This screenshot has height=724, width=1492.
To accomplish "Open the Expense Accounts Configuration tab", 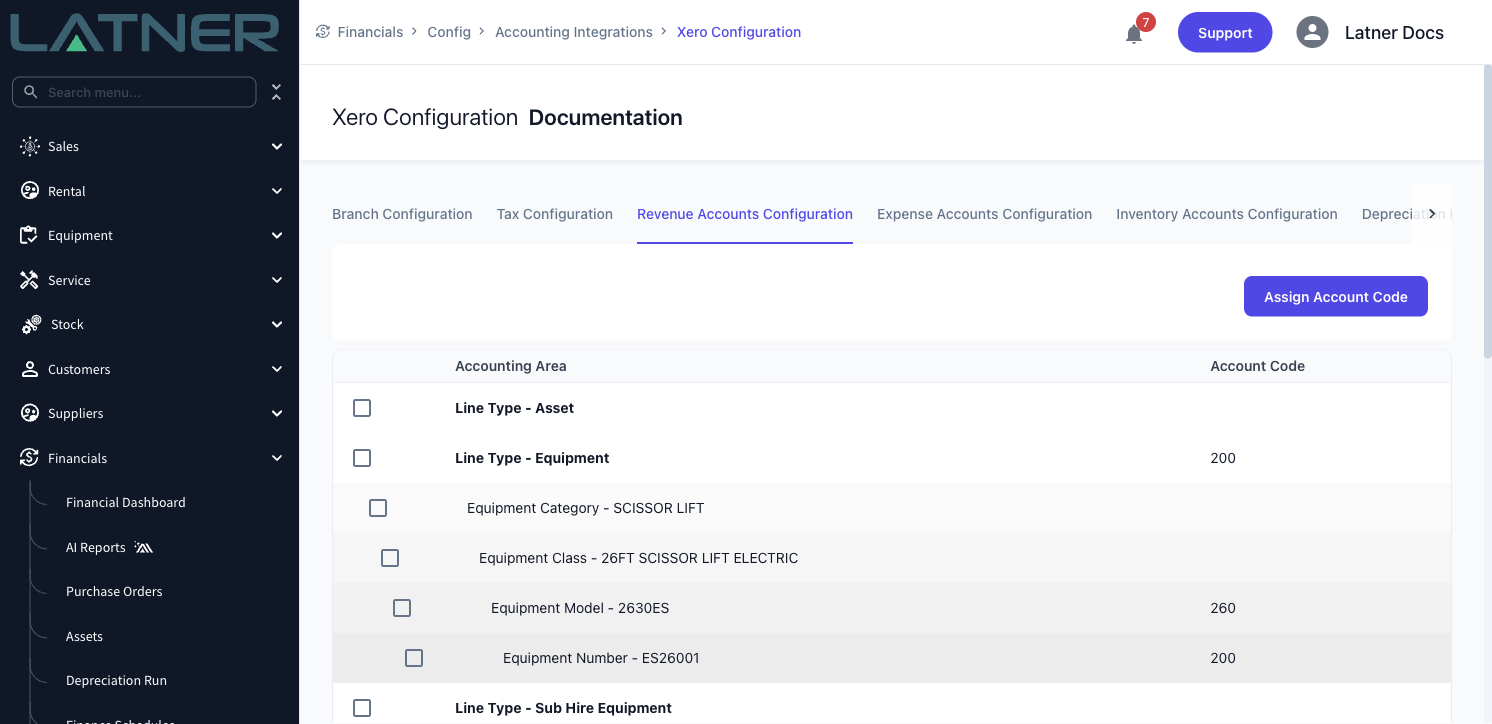I will tap(984, 214).
